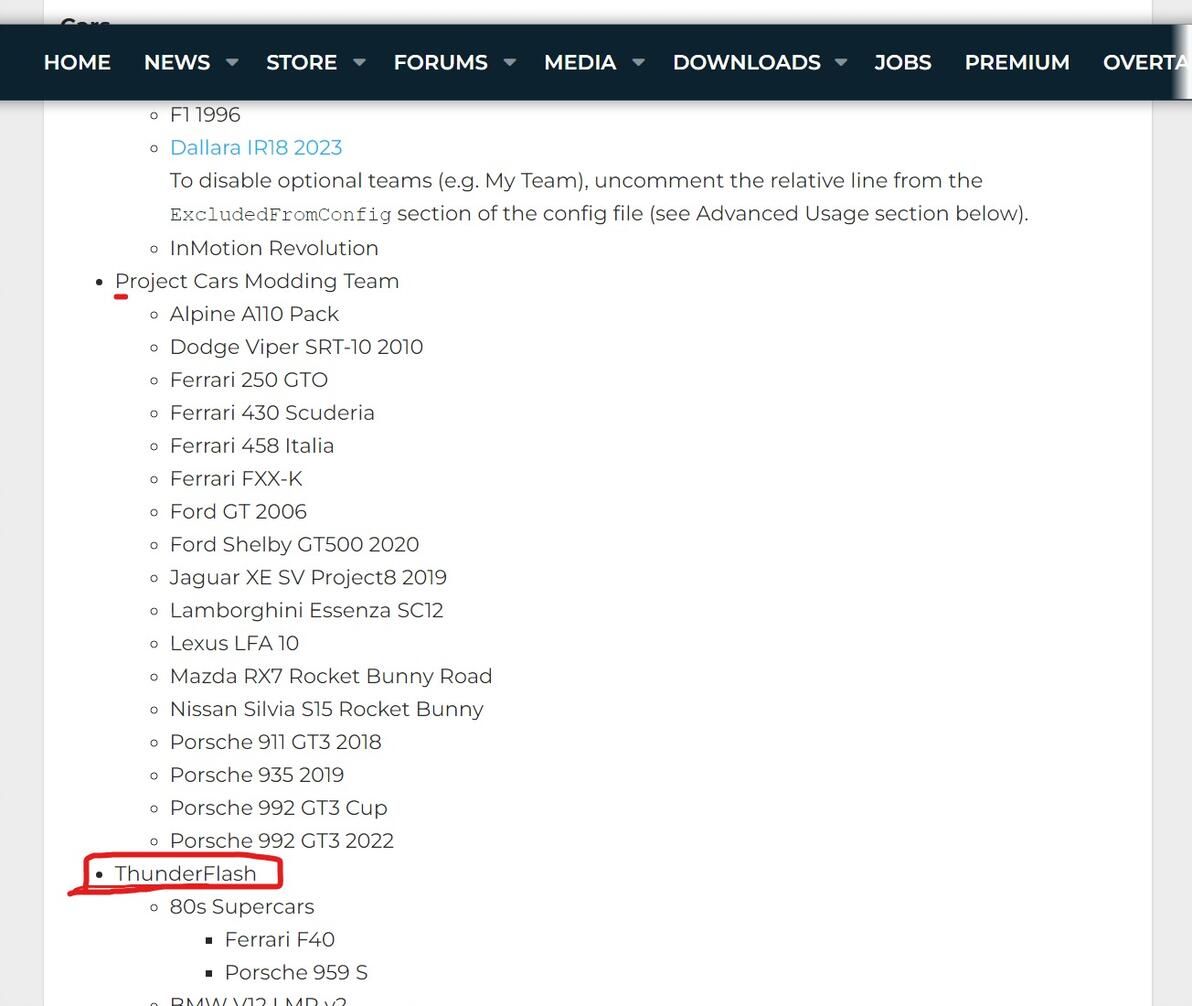Select FORUMS in the navigation bar
The width and height of the screenshot is (1192, 1006).
pyautogui.click(x=440, y=62)
